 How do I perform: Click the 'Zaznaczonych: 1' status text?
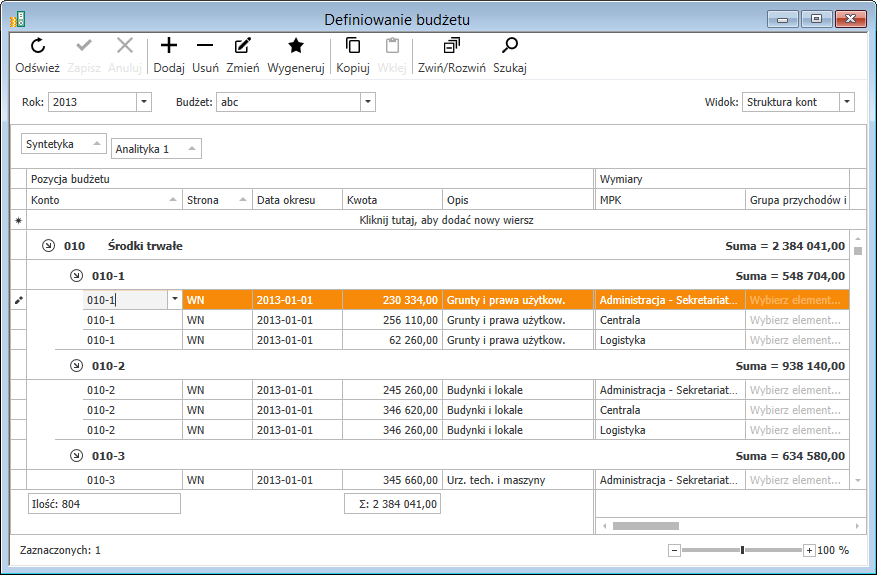[60, 550]
